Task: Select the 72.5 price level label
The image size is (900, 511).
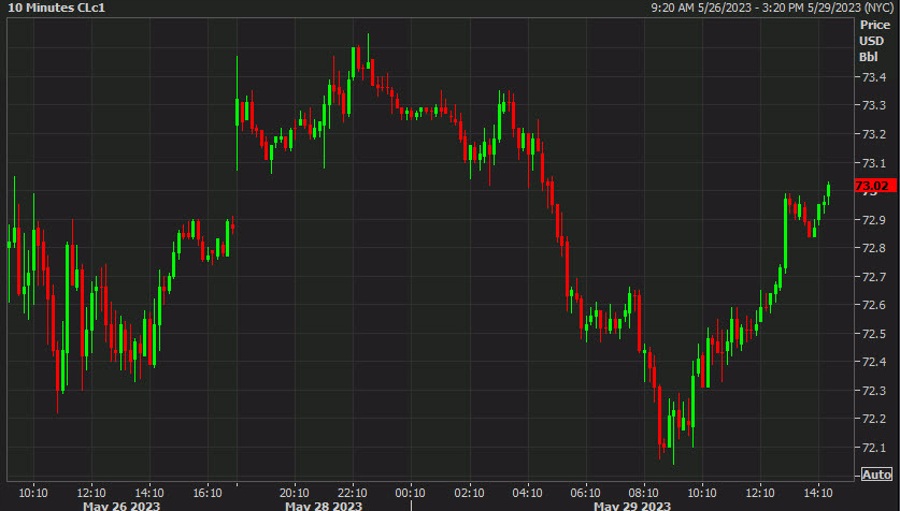Action: pos(874,333)
